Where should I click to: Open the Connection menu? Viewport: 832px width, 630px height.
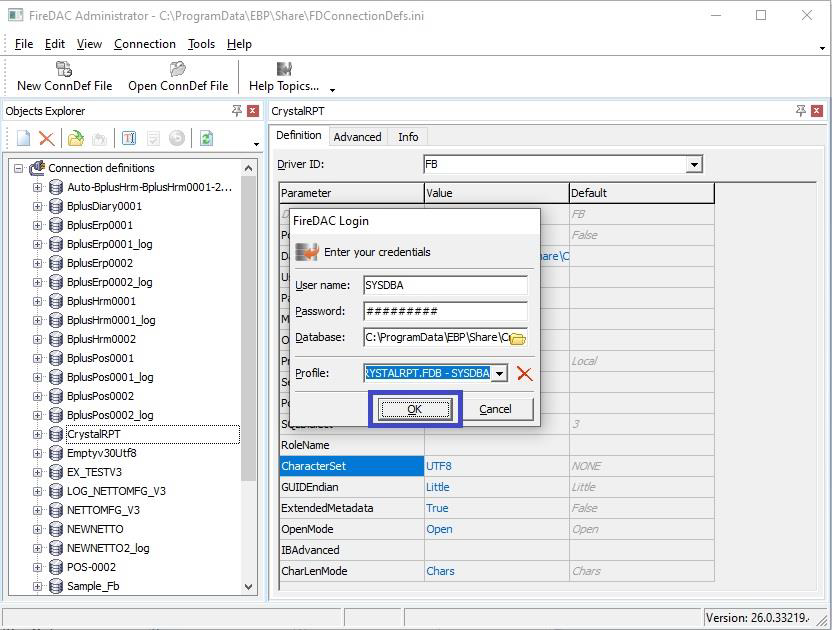[144, 44]
